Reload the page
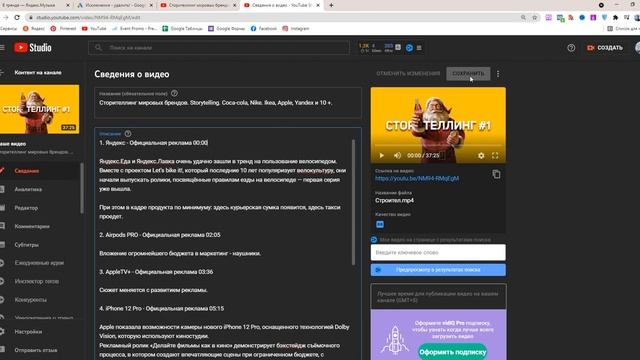Screen dimensions: 640x360 17,18
